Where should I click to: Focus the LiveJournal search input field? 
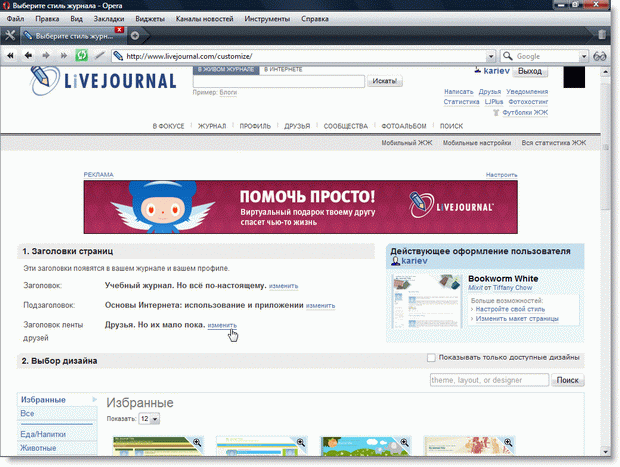click(x=279, y=81)
